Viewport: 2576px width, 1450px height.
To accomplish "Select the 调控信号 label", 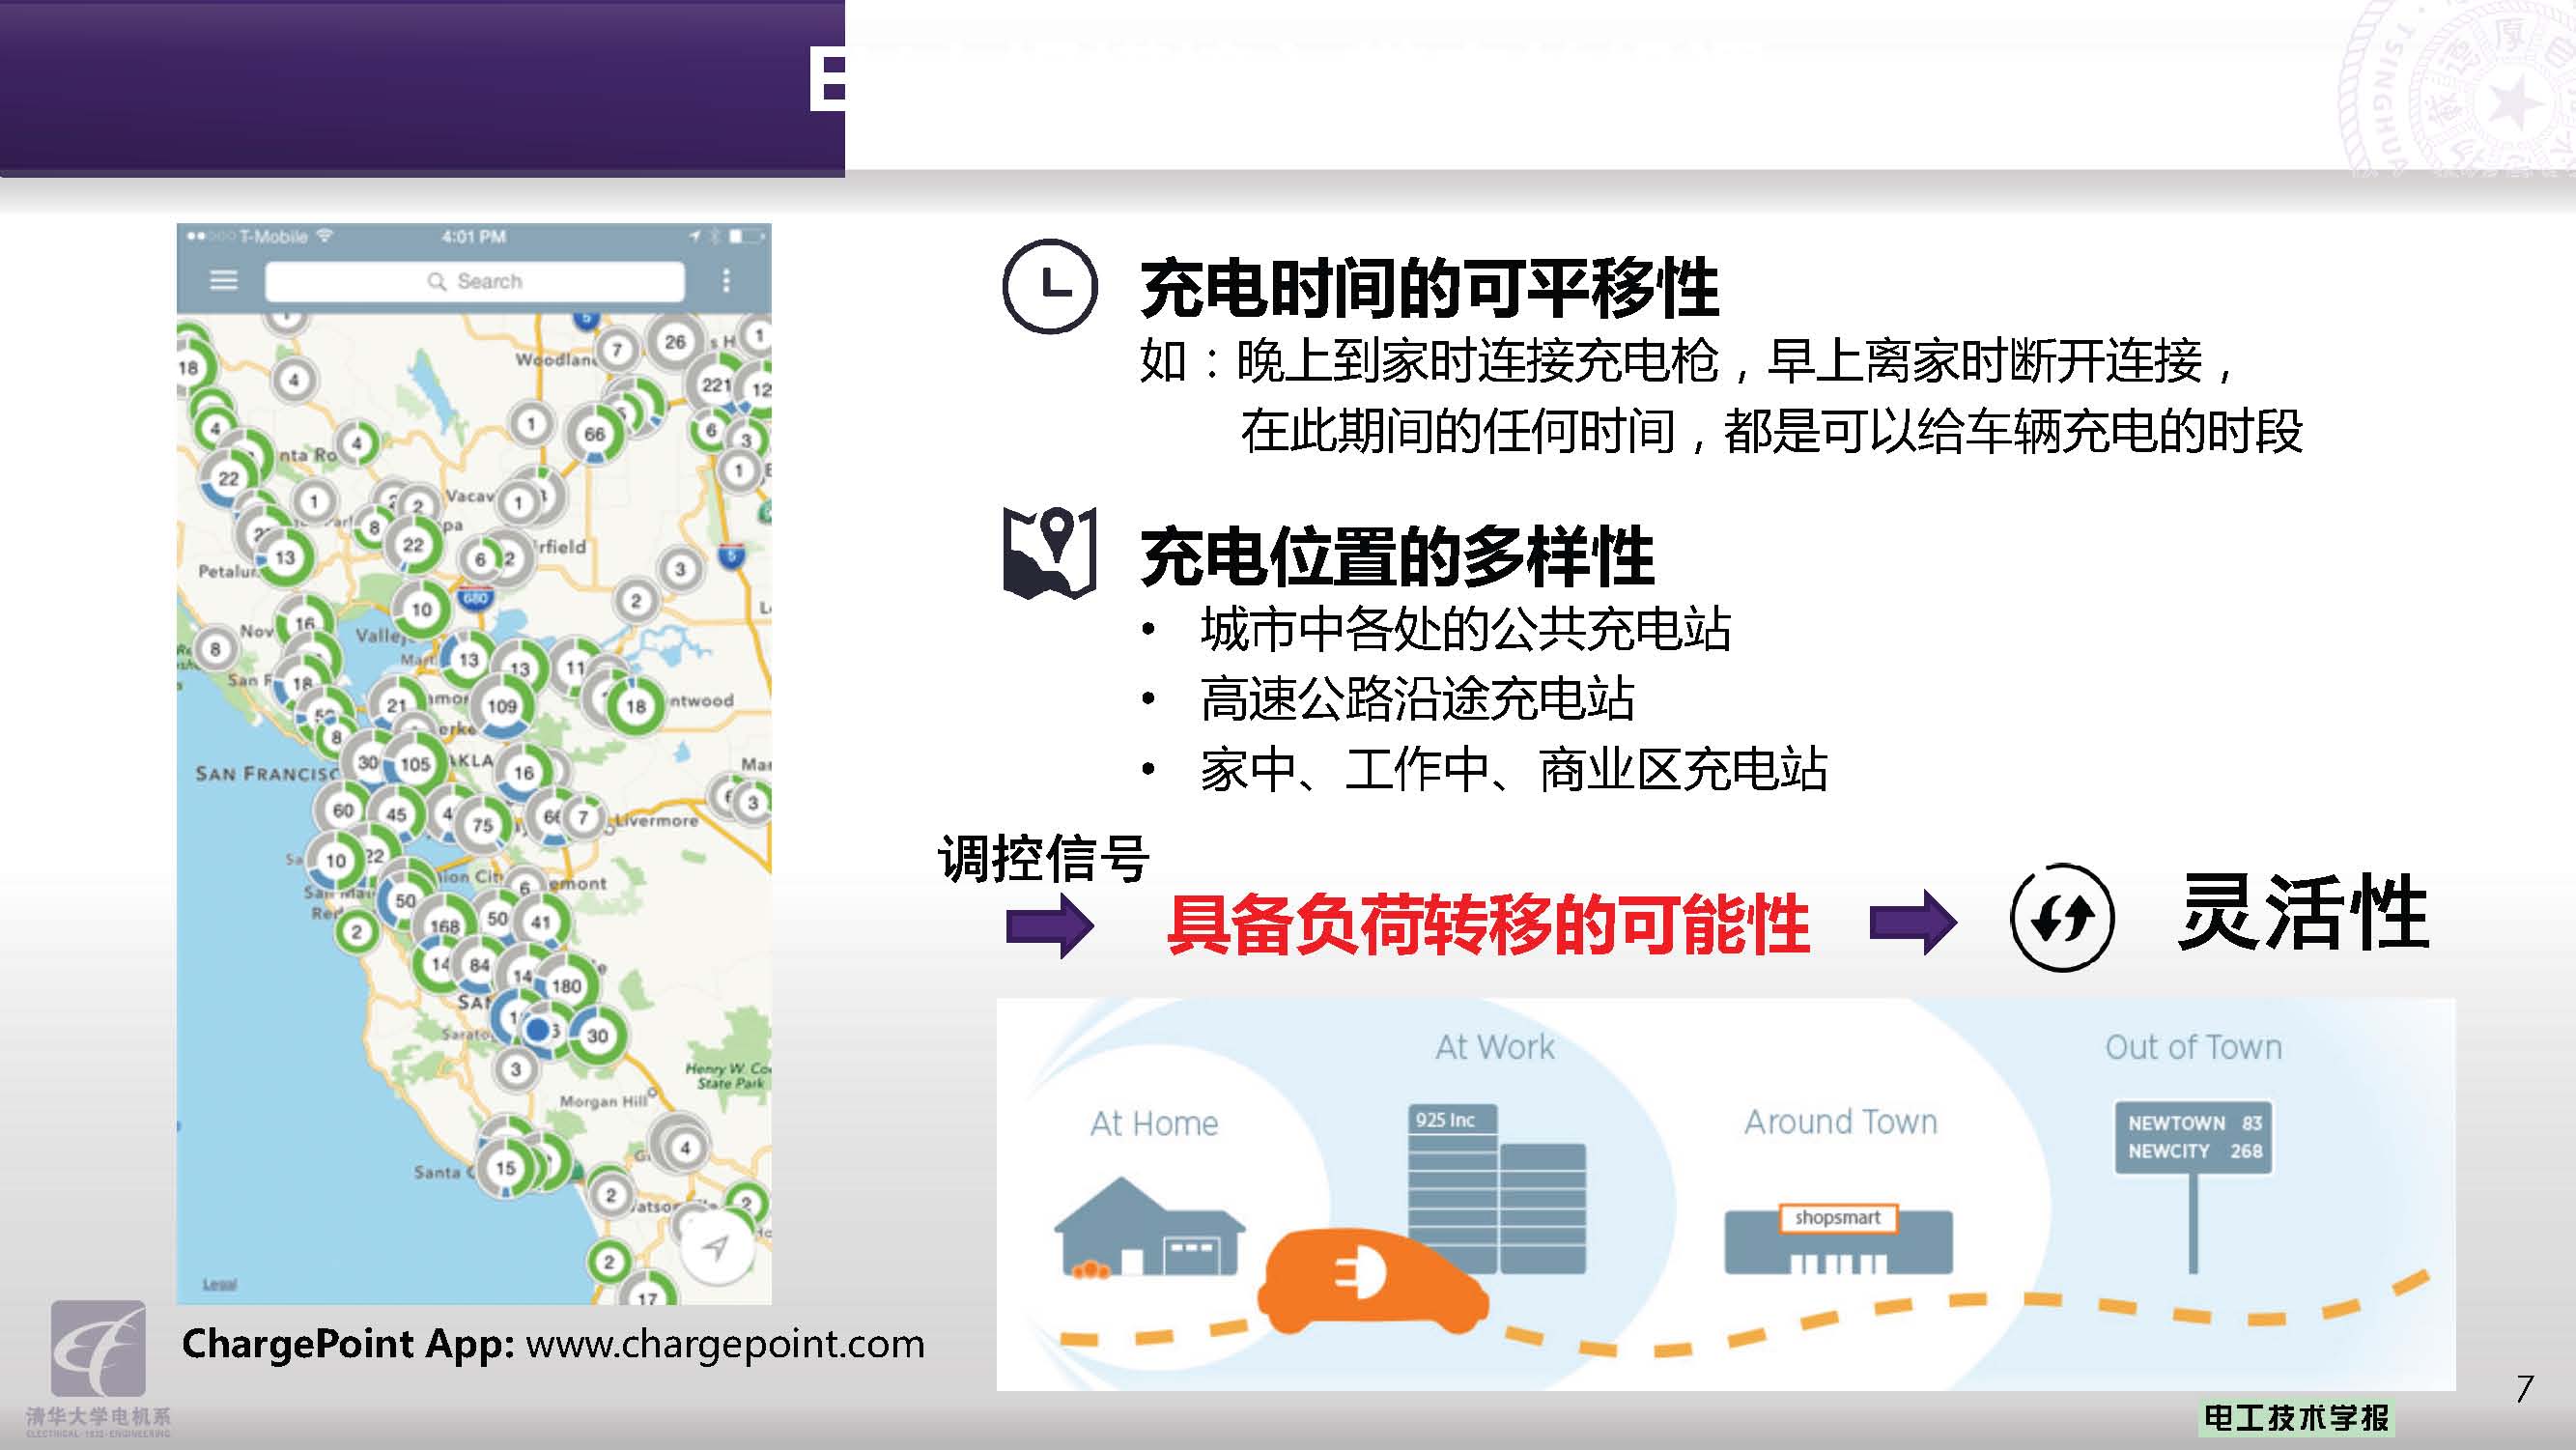I will coord(1044,859).
